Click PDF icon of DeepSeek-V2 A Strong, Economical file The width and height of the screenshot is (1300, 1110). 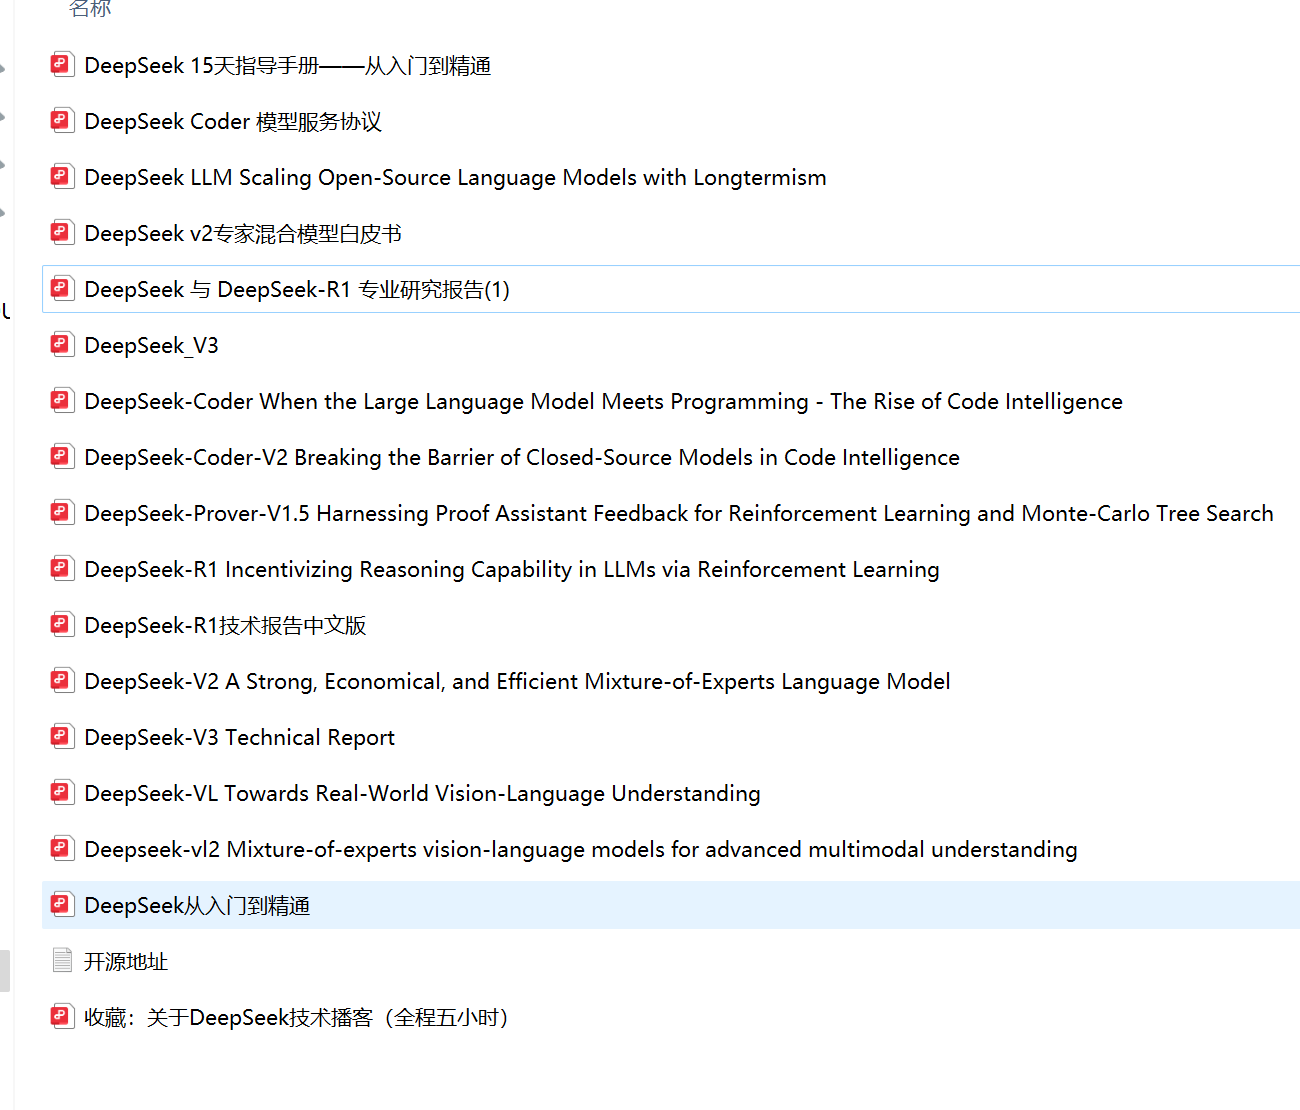62,681
